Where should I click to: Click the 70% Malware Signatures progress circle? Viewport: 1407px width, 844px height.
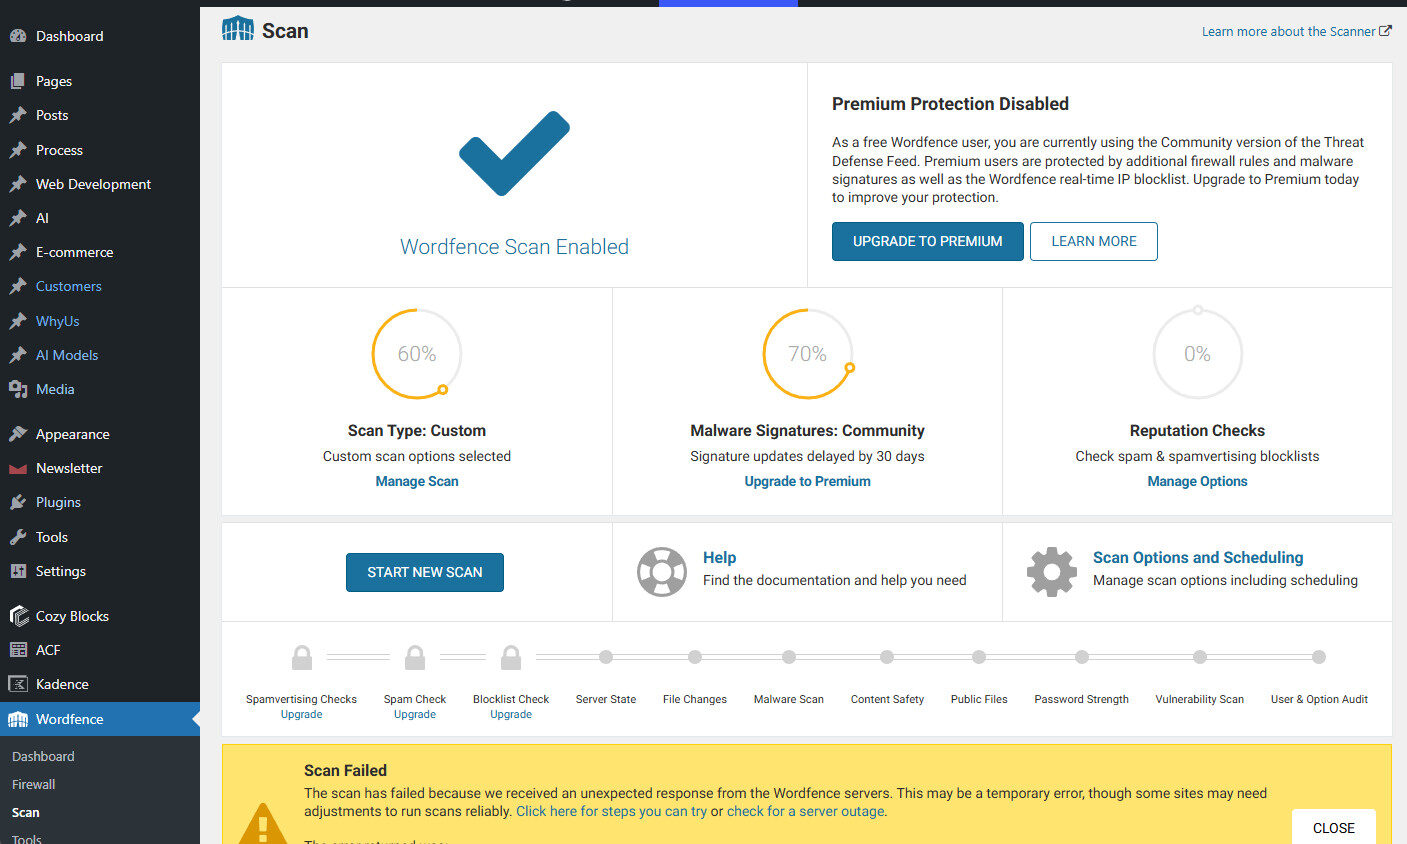click(807, 354)
